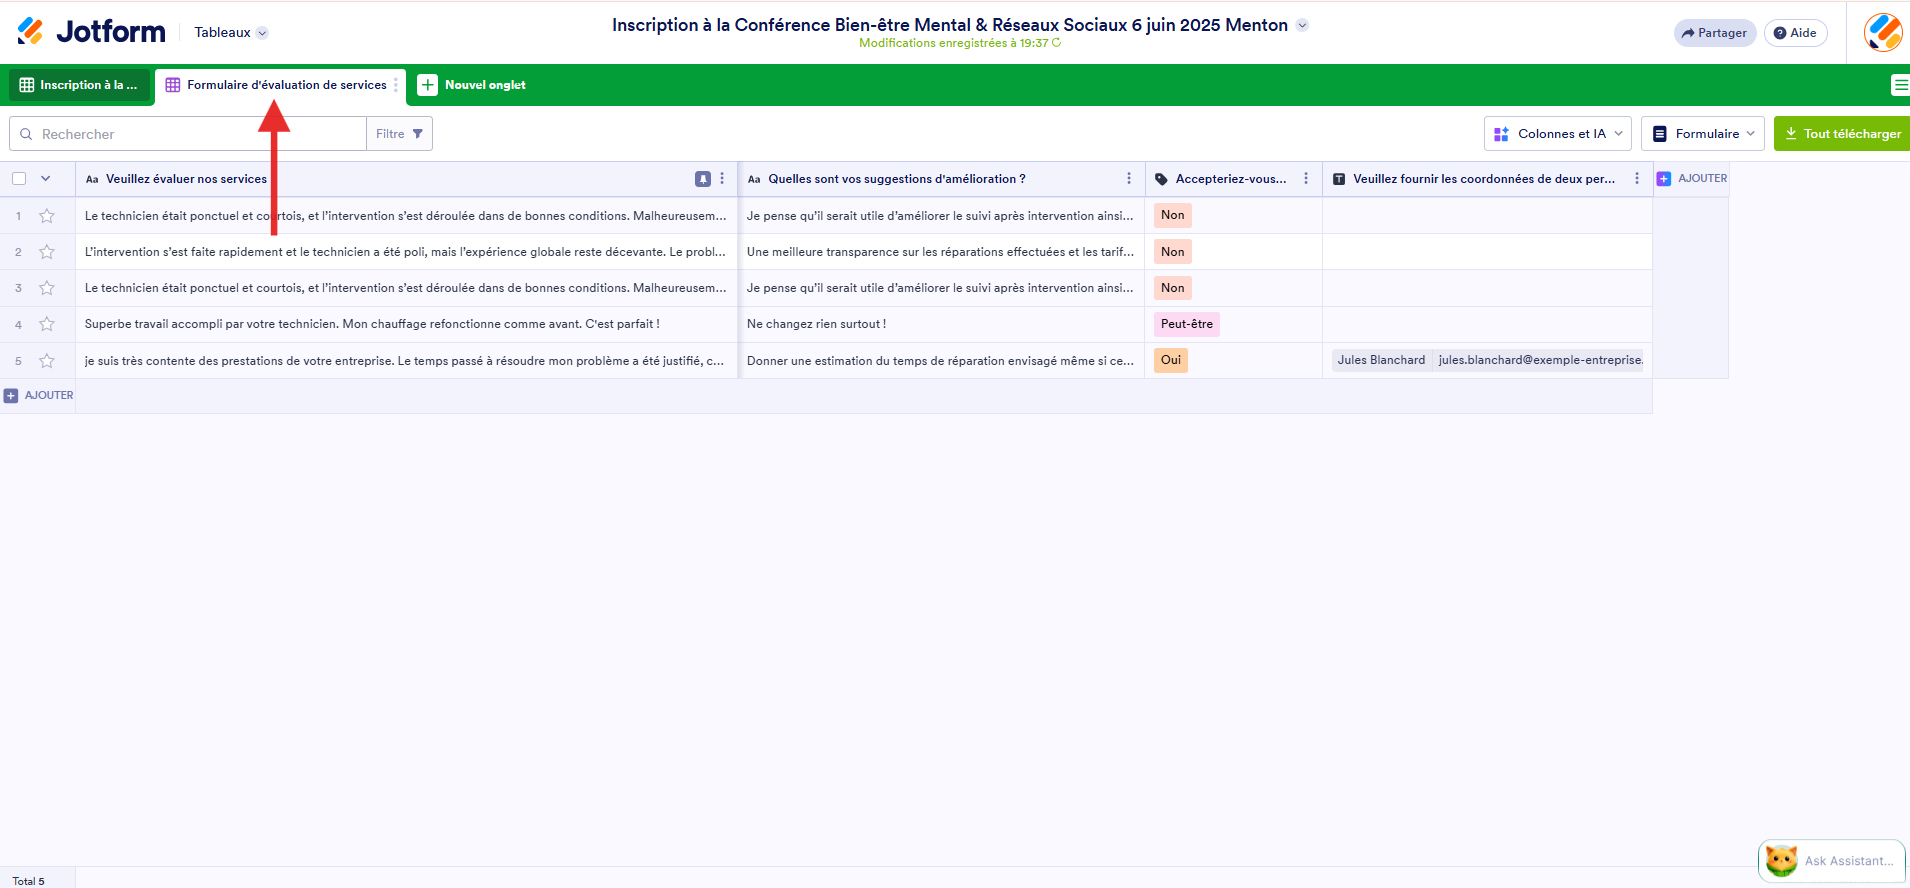Click the tag icon in Accepteriez-vous header

pos(1161,180)
